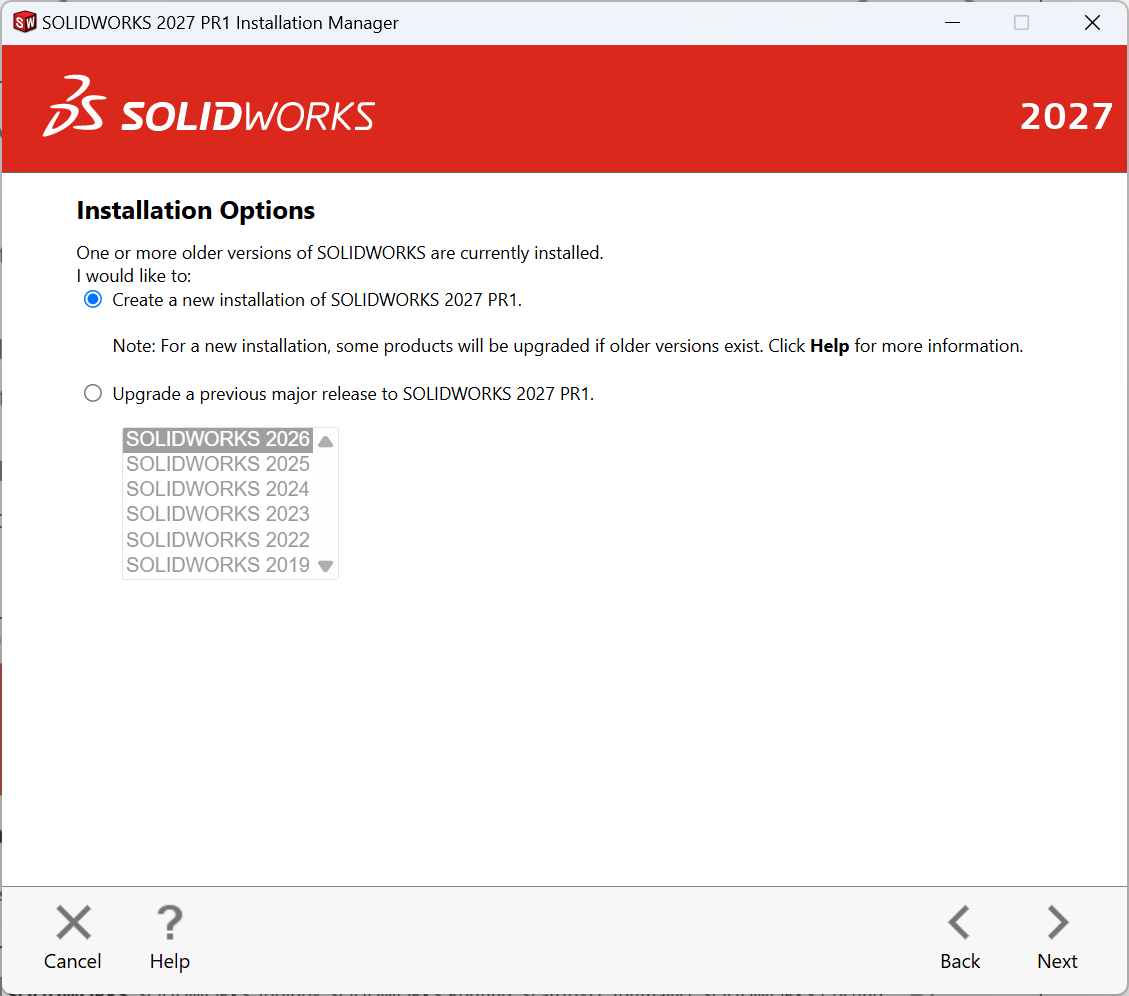
Task: Click the version list scroll down arrow
Action: tap(325, 566)
